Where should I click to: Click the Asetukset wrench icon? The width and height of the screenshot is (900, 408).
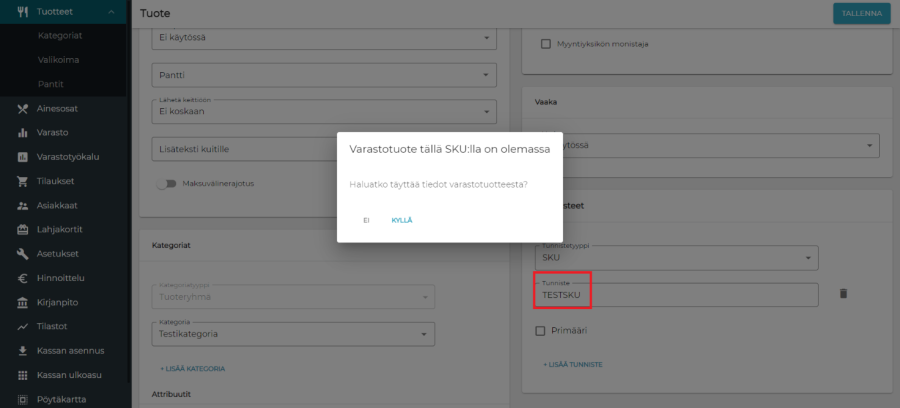[x=22, y=254]
